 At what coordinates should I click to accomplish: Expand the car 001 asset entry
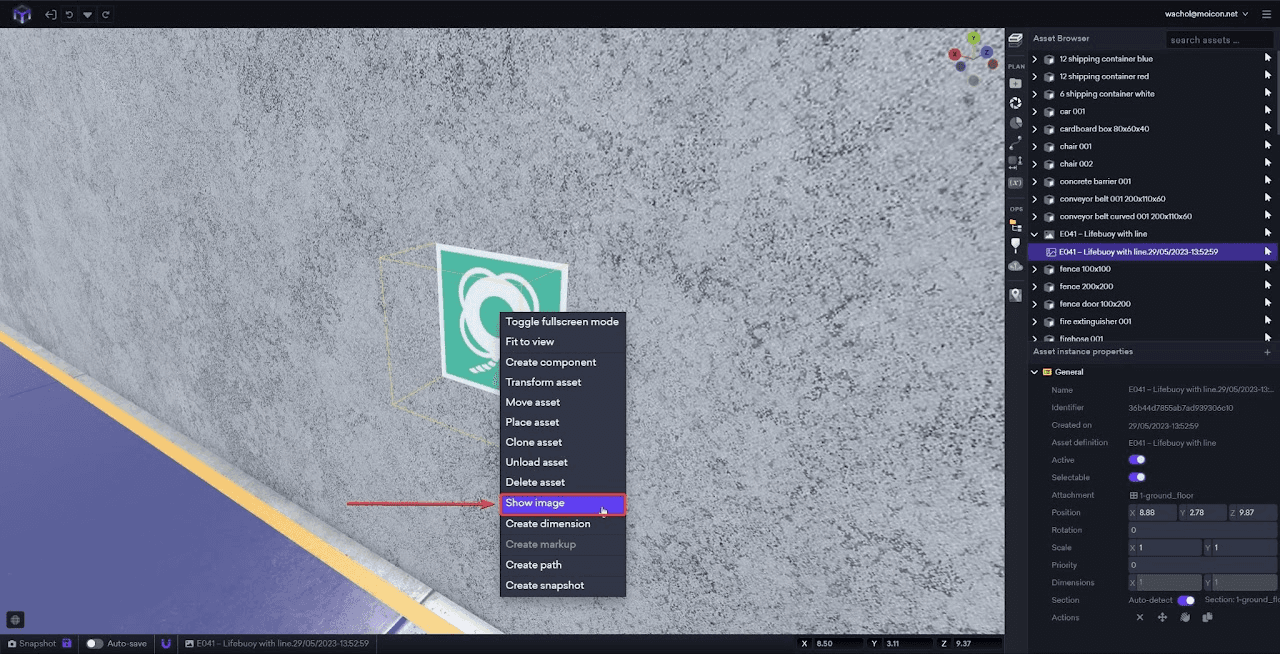pyautogui.click(x=1035, y=112)
